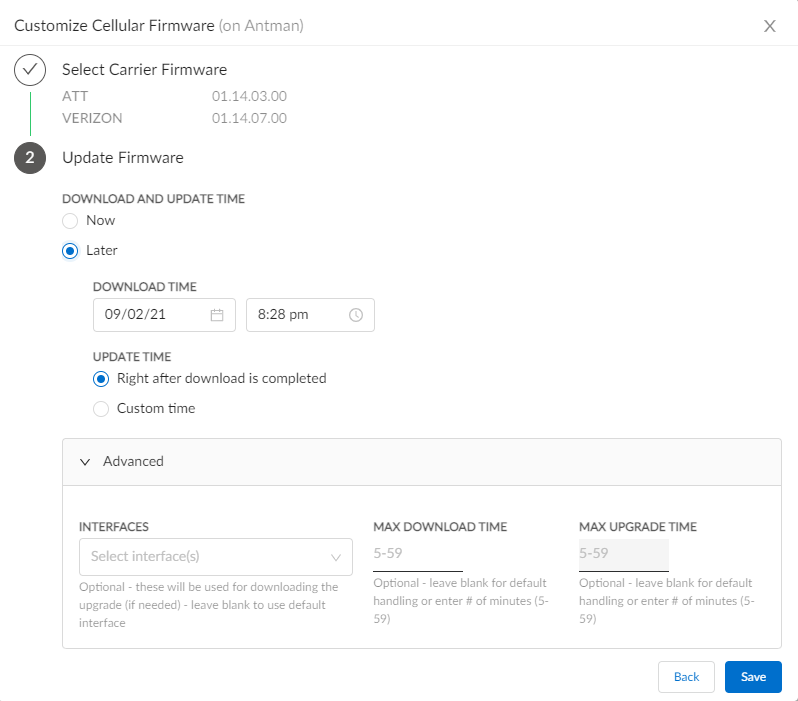
Task: Click the clock icon in download time field
Action: tap(356, 315)
